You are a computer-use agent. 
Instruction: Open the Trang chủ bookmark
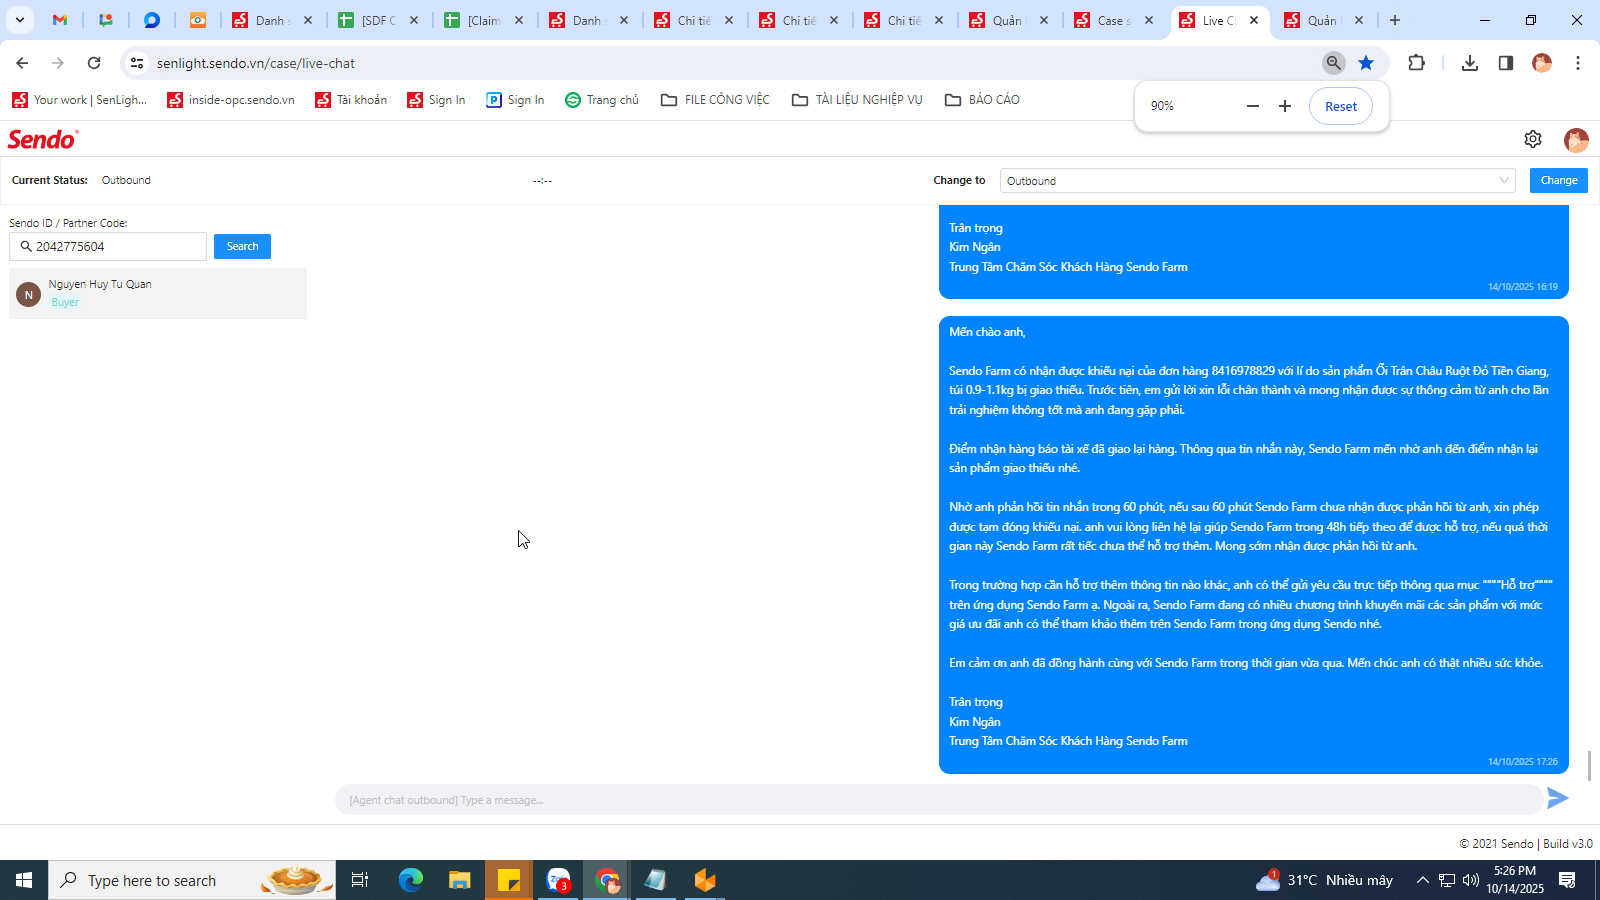pos(602,100)
